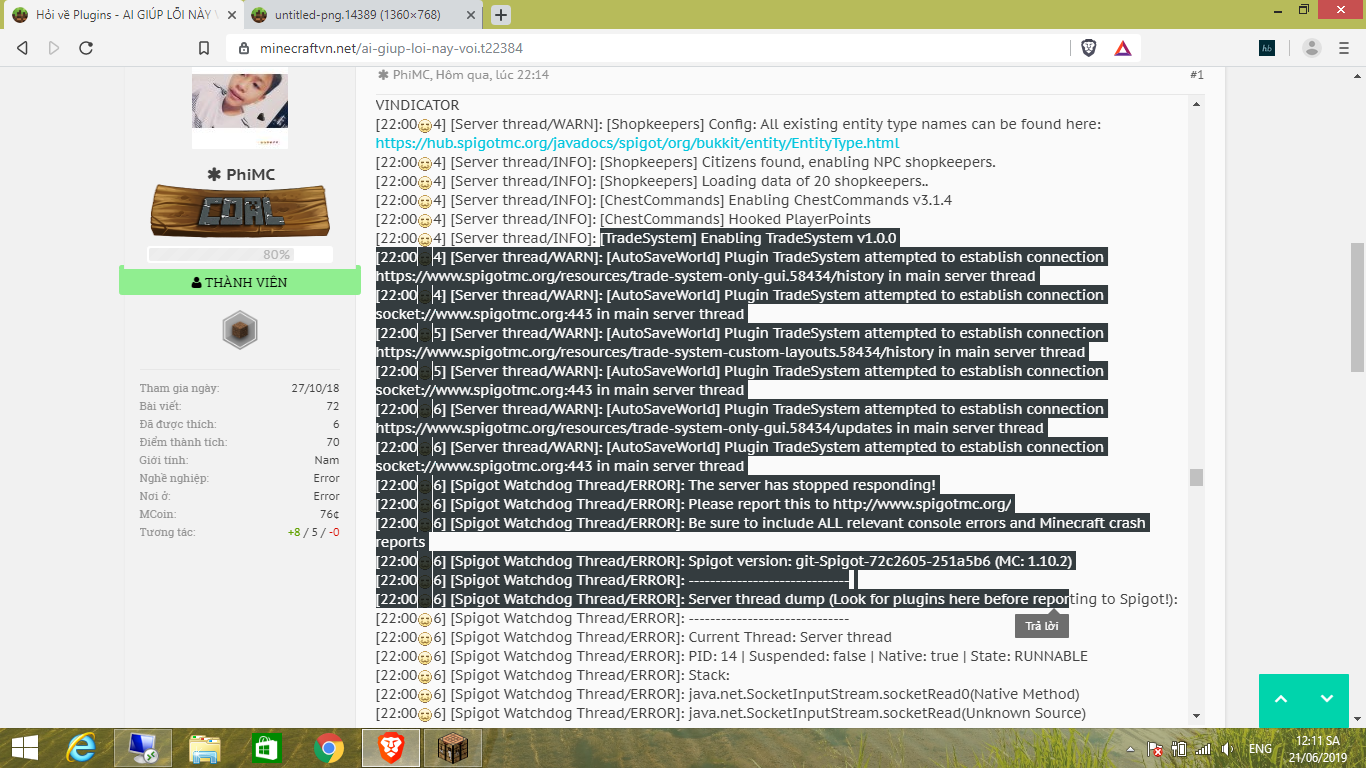1366x768 pixels.
Task: Open the #1 post permalink
Action: [x=1197, y=75]
